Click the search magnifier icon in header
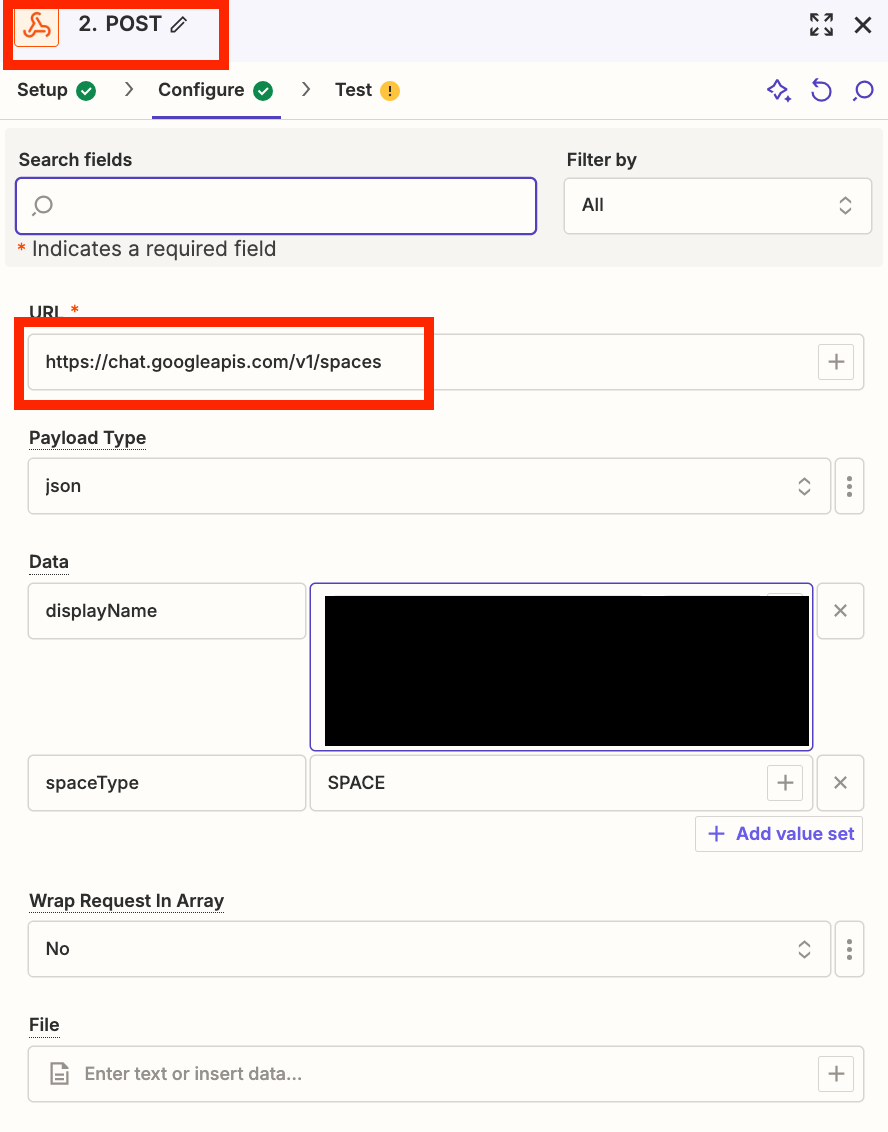Screen dimensions: 888x1132 point(863,90)
